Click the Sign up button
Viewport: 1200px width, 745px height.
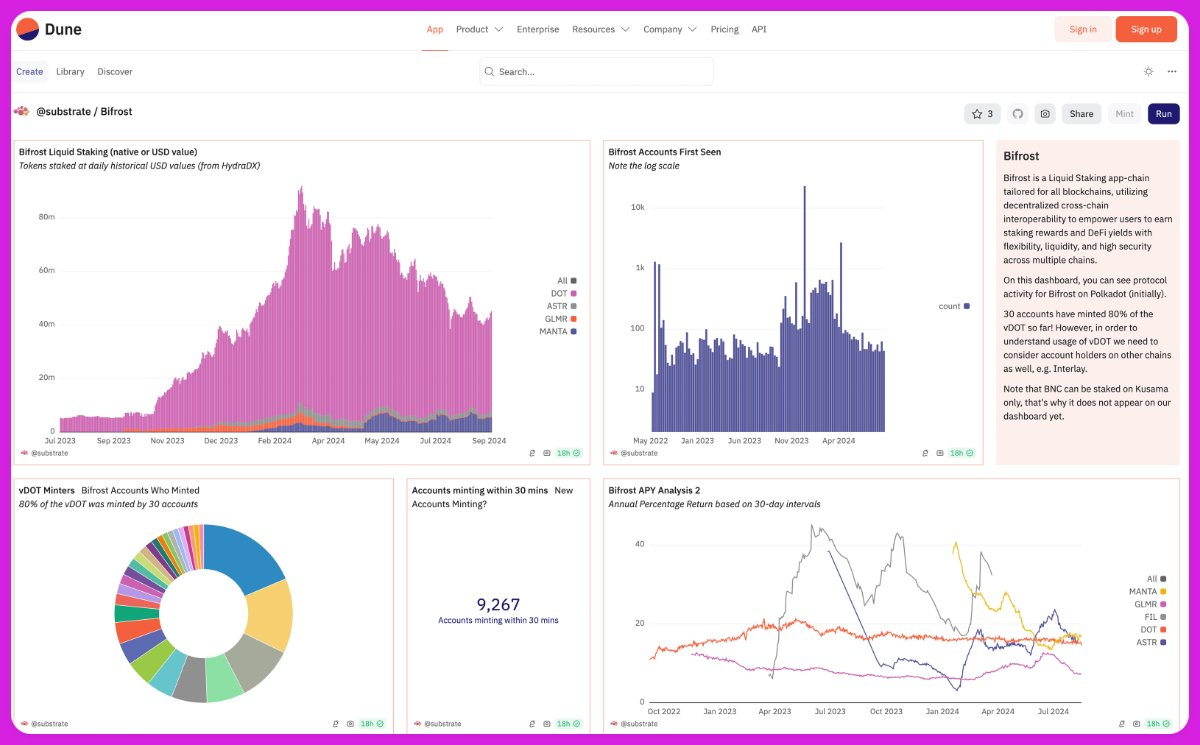1146,29
